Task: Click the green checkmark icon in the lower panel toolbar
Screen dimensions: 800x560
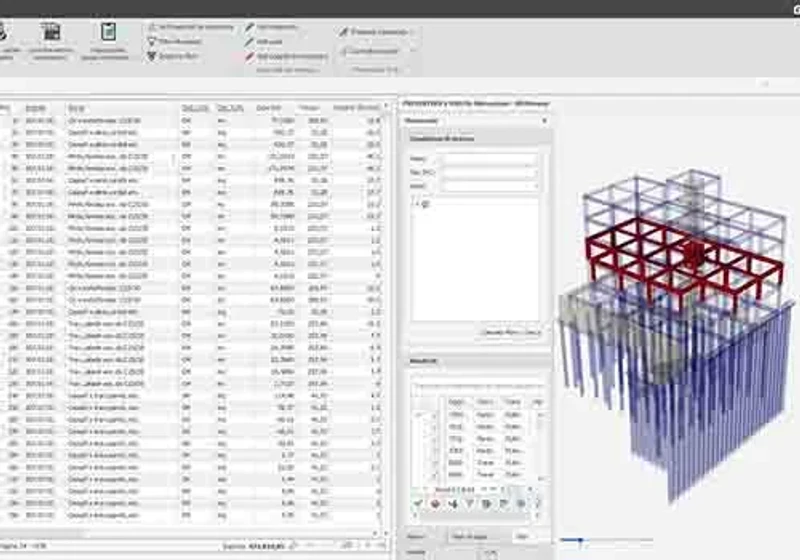Action: click(418, 504)
